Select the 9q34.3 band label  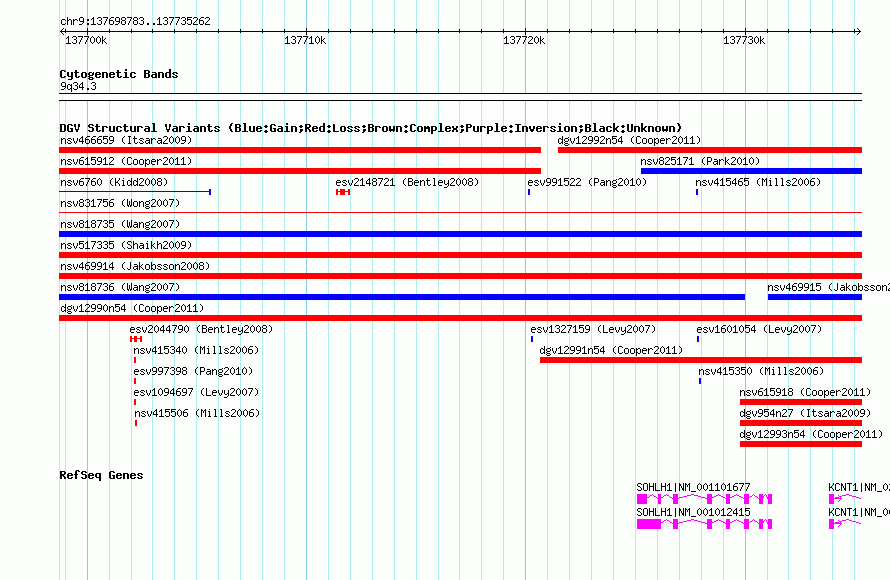tap(78, 86)
